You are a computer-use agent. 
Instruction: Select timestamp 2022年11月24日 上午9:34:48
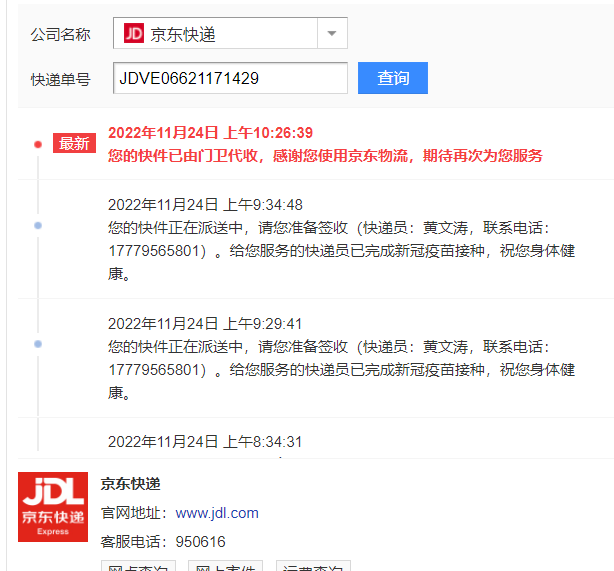point(205,205)
